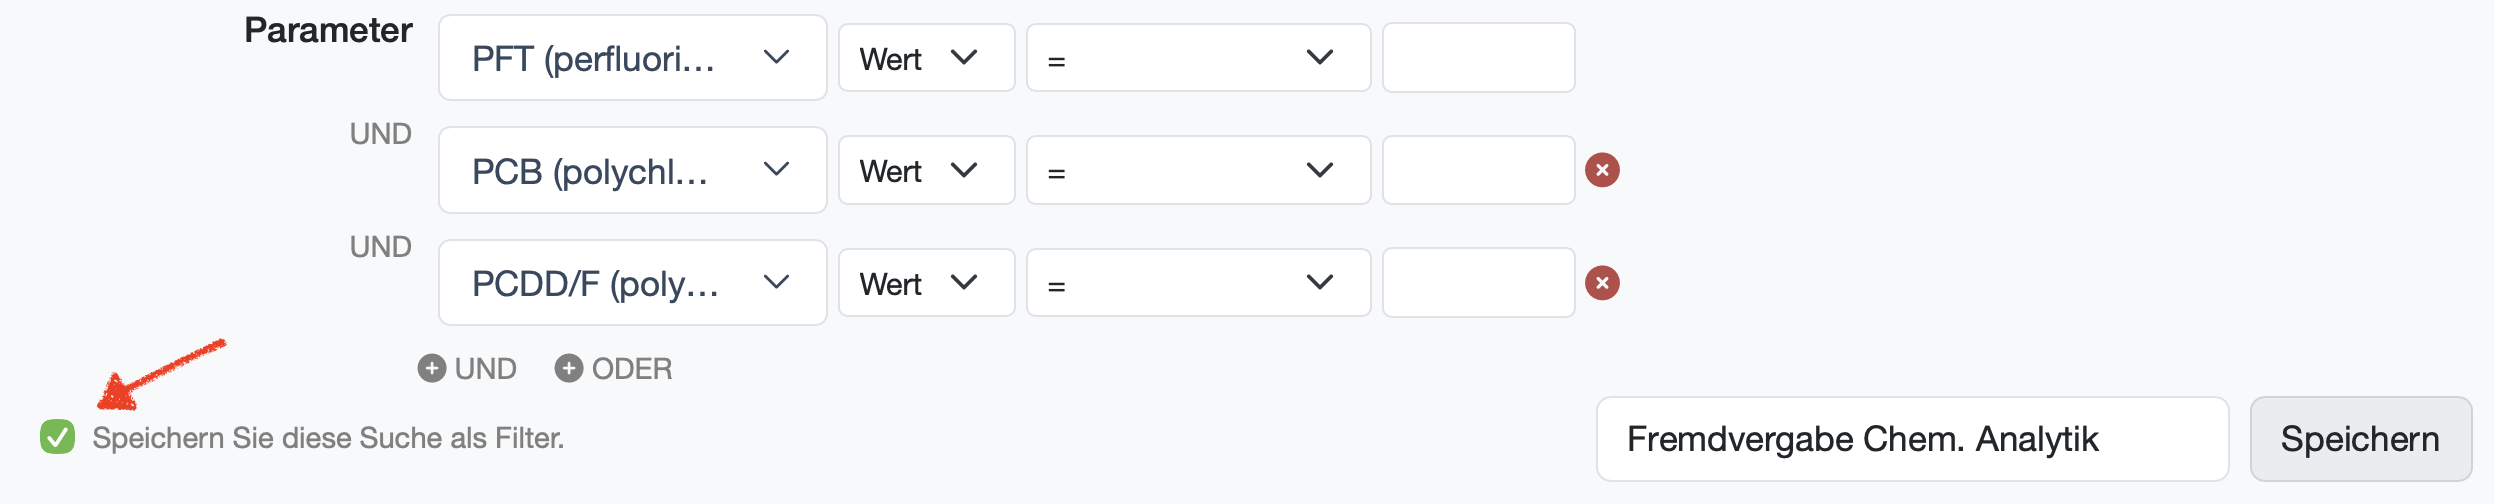Open the PCDD/F parameter dropdown
Screen dimensions: 2494x504
[632, 283]
